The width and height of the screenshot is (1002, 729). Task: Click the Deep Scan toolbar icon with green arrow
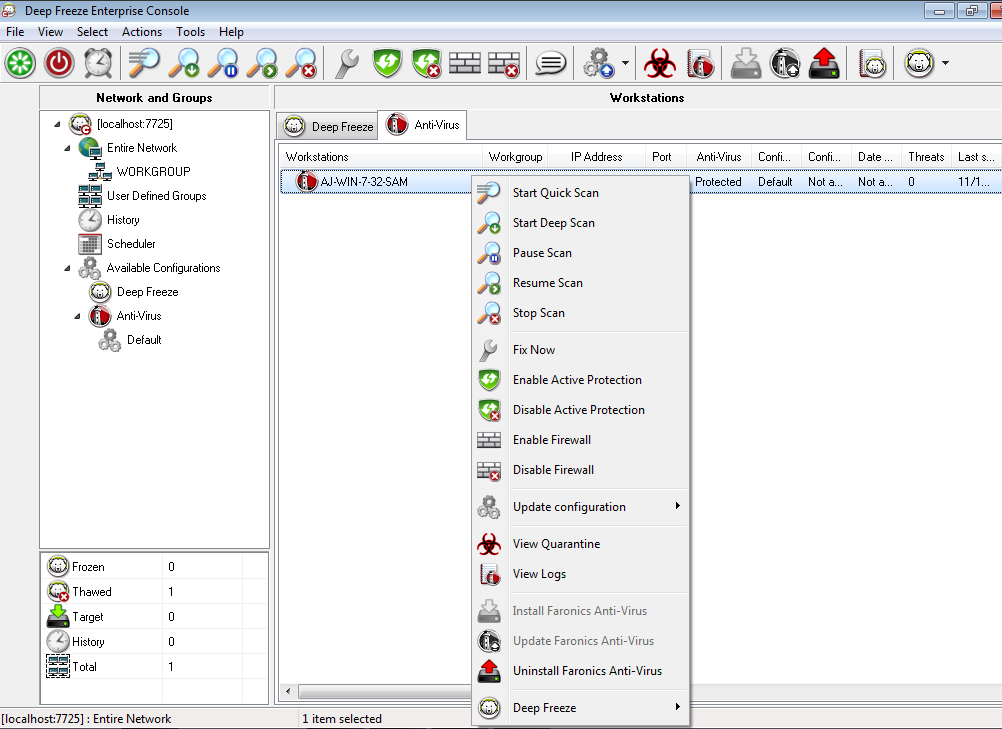(184, 63)
